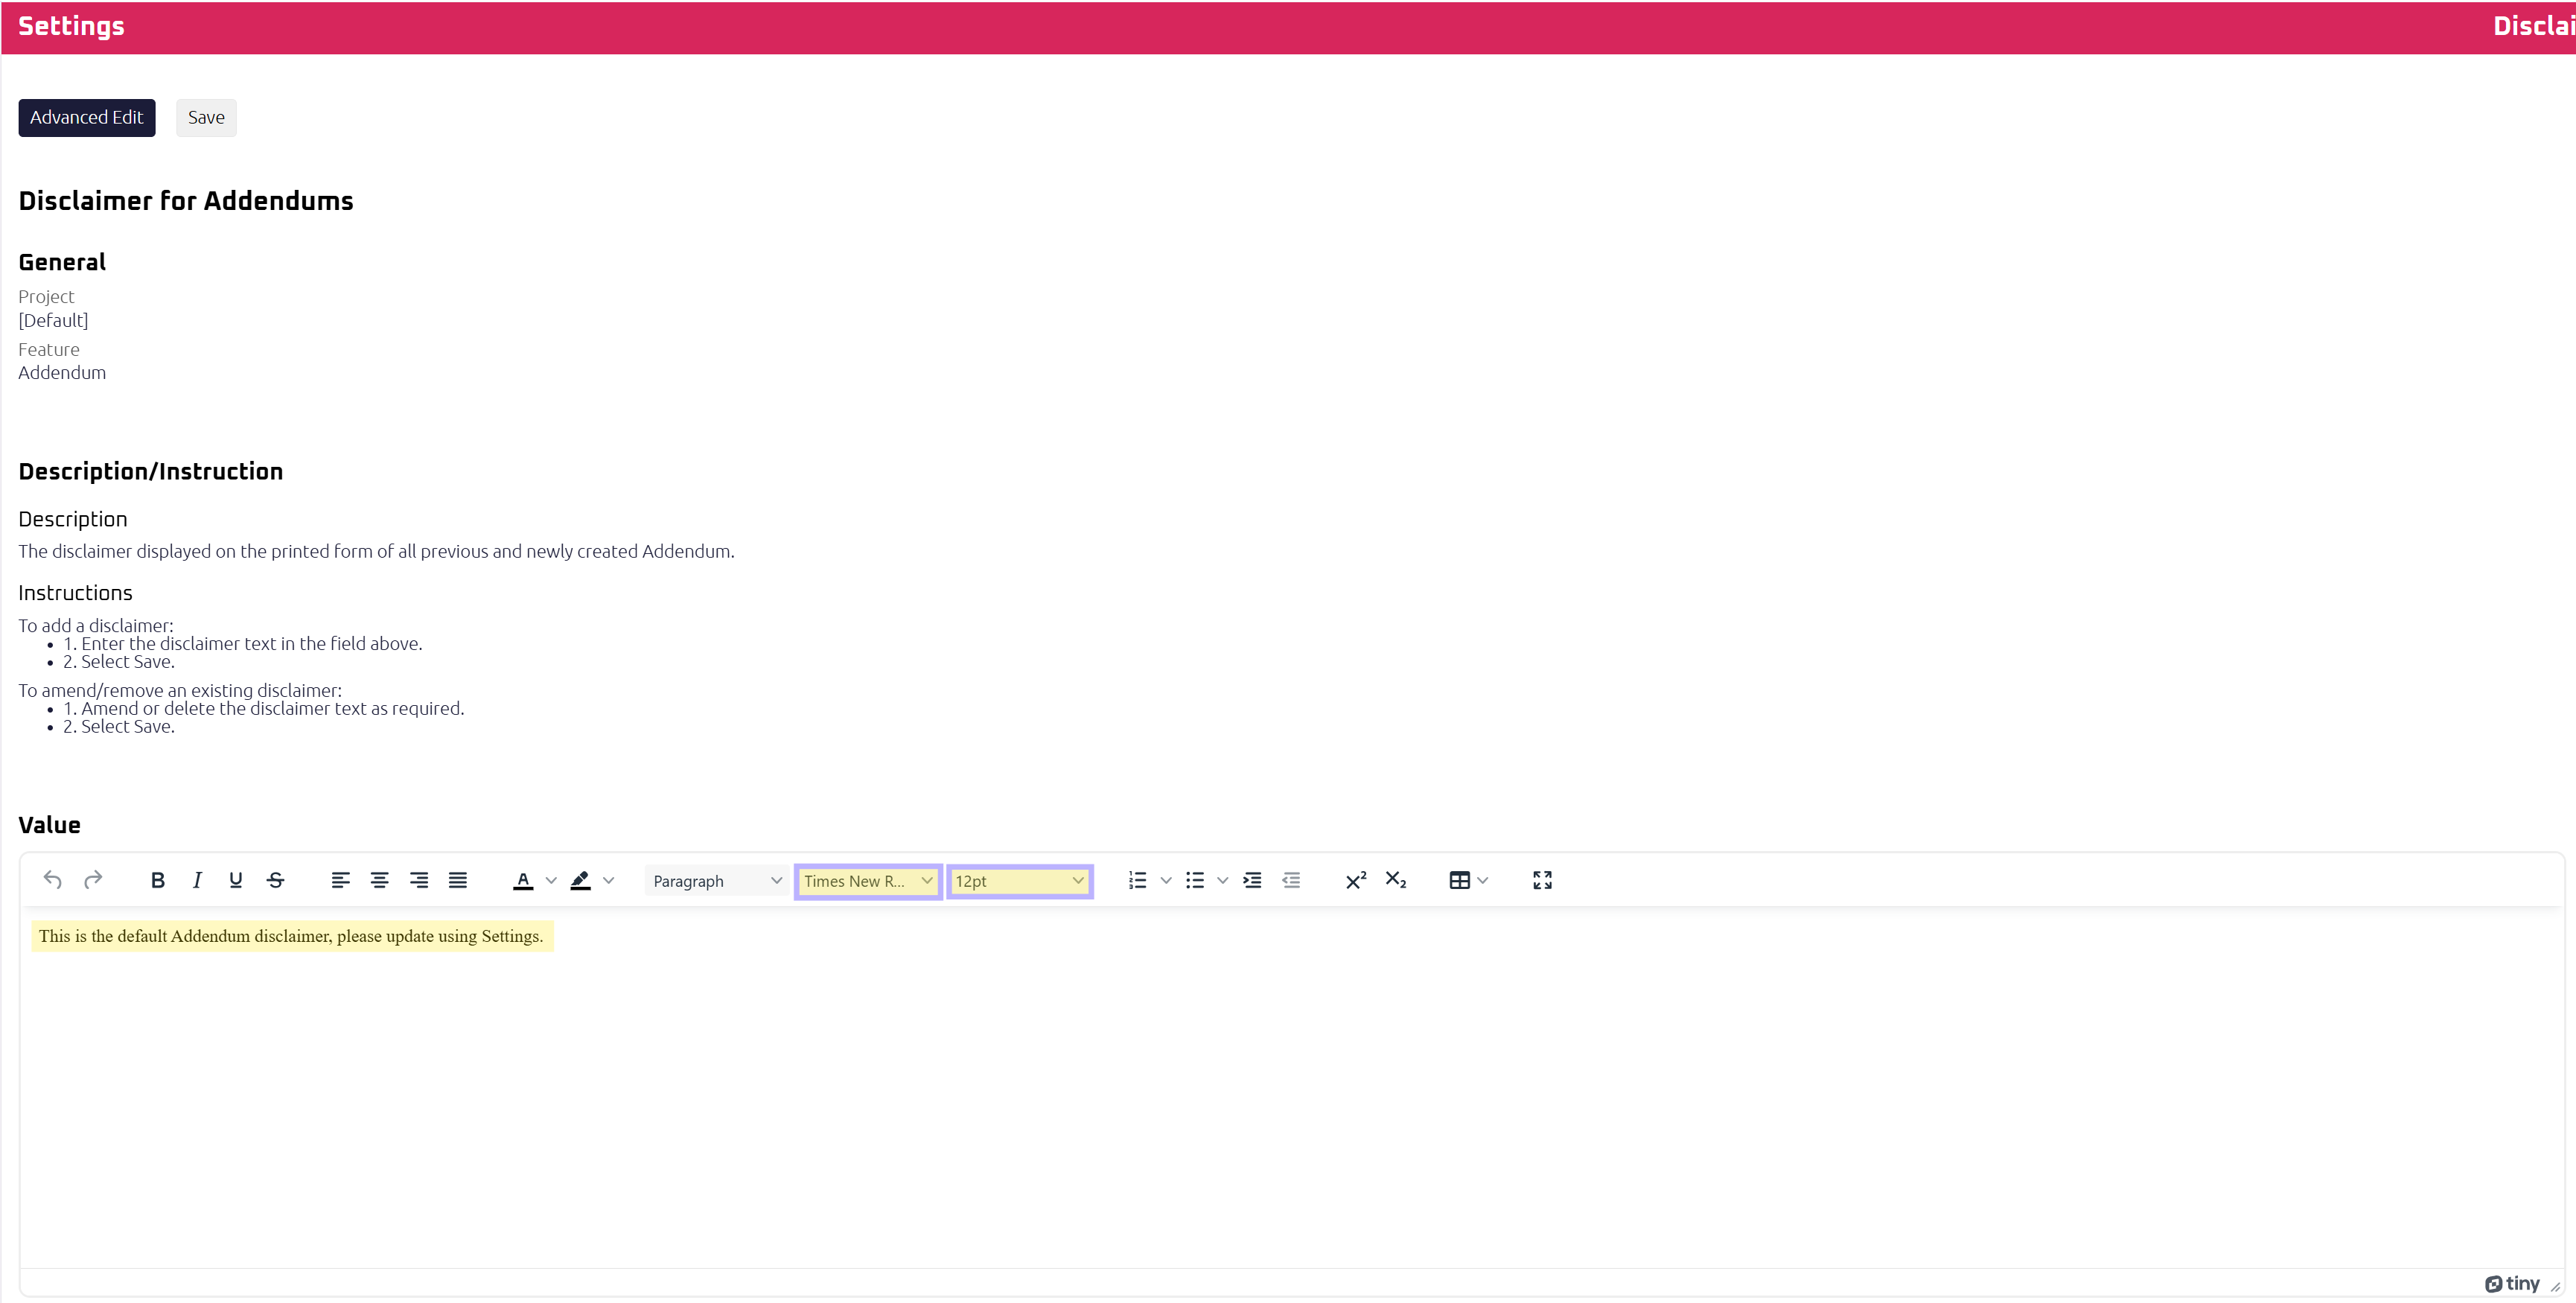Click the 'Addendum' feature value

coord(62,372)
